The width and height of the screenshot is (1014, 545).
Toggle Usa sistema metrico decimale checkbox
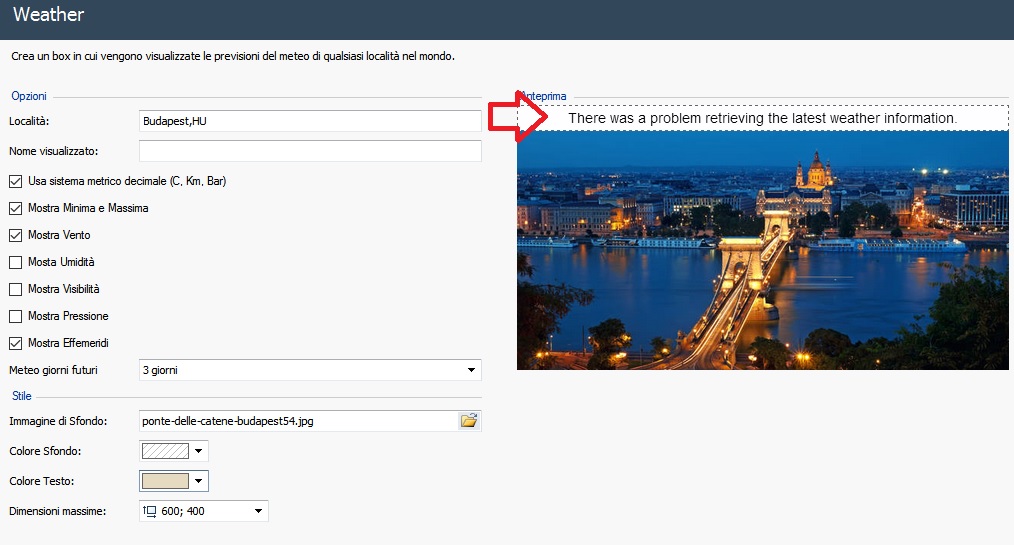[16, 182]
